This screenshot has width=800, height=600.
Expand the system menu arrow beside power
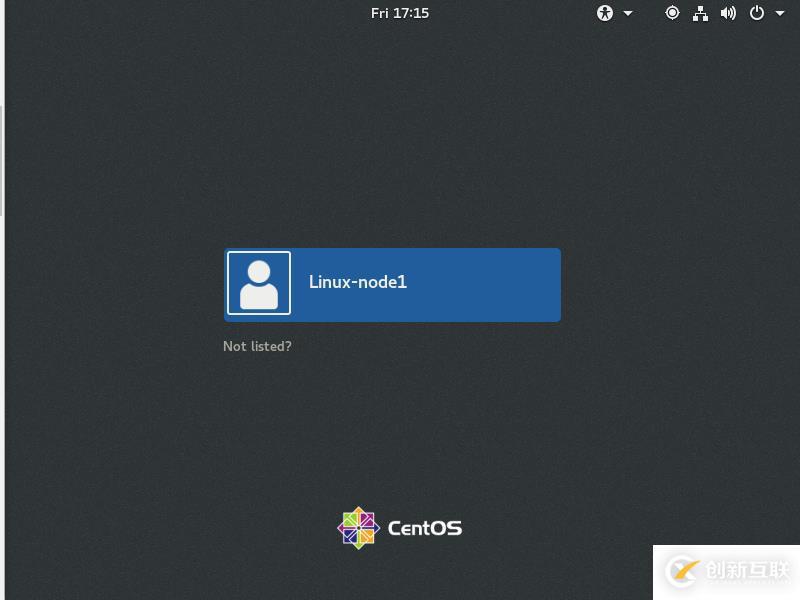click(780, 14)
